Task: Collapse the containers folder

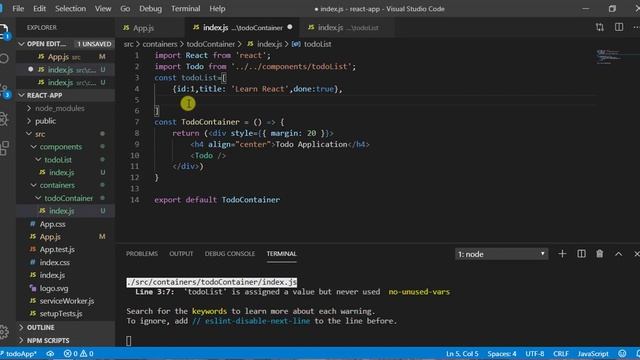Action: (57, 185)
